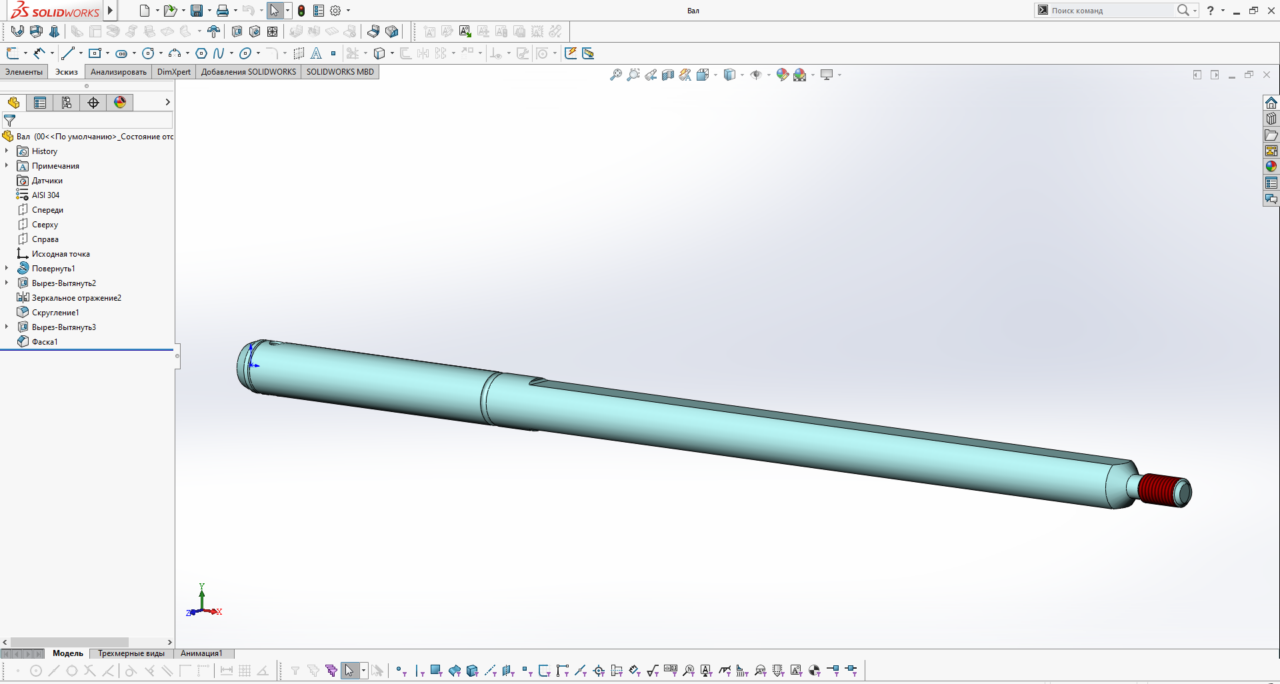
Task: Select the Polygon sketch tool
Action: click(x=201, y=53)
